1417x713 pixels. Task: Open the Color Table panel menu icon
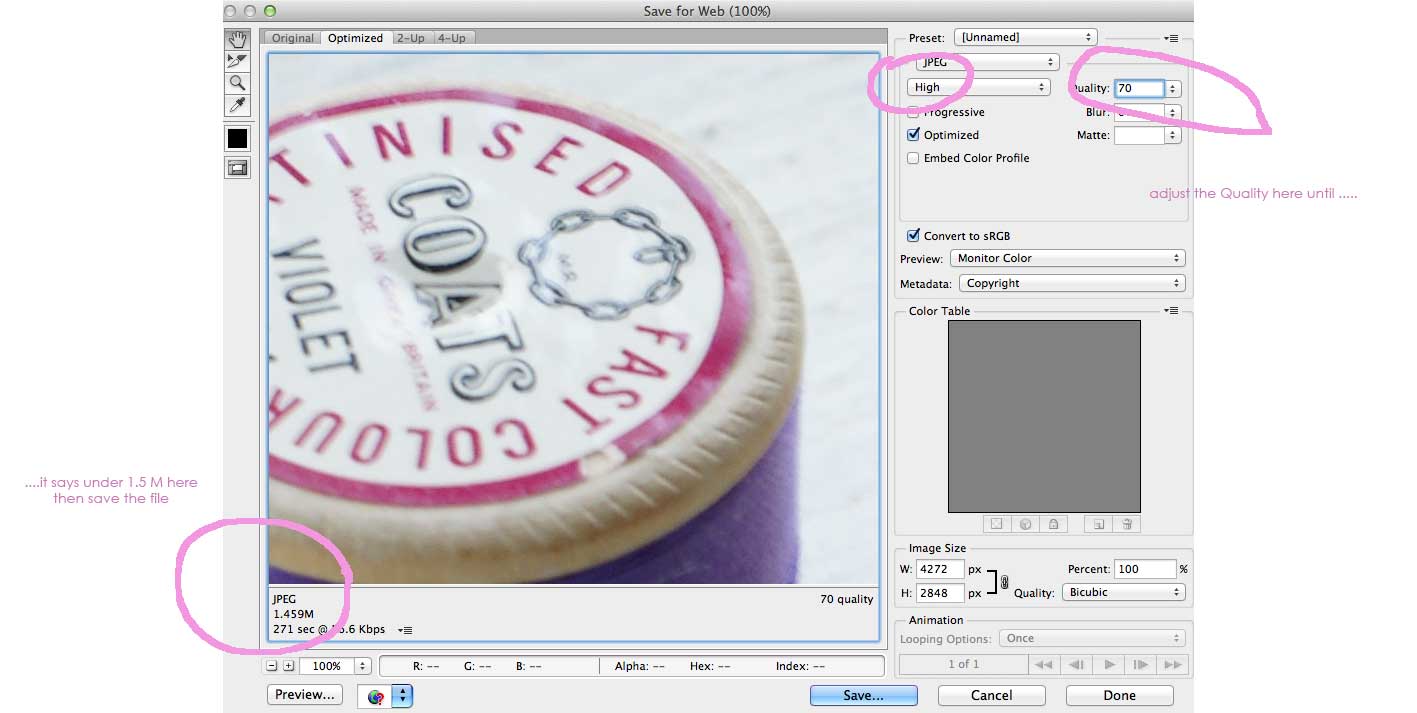point(1172,311)
